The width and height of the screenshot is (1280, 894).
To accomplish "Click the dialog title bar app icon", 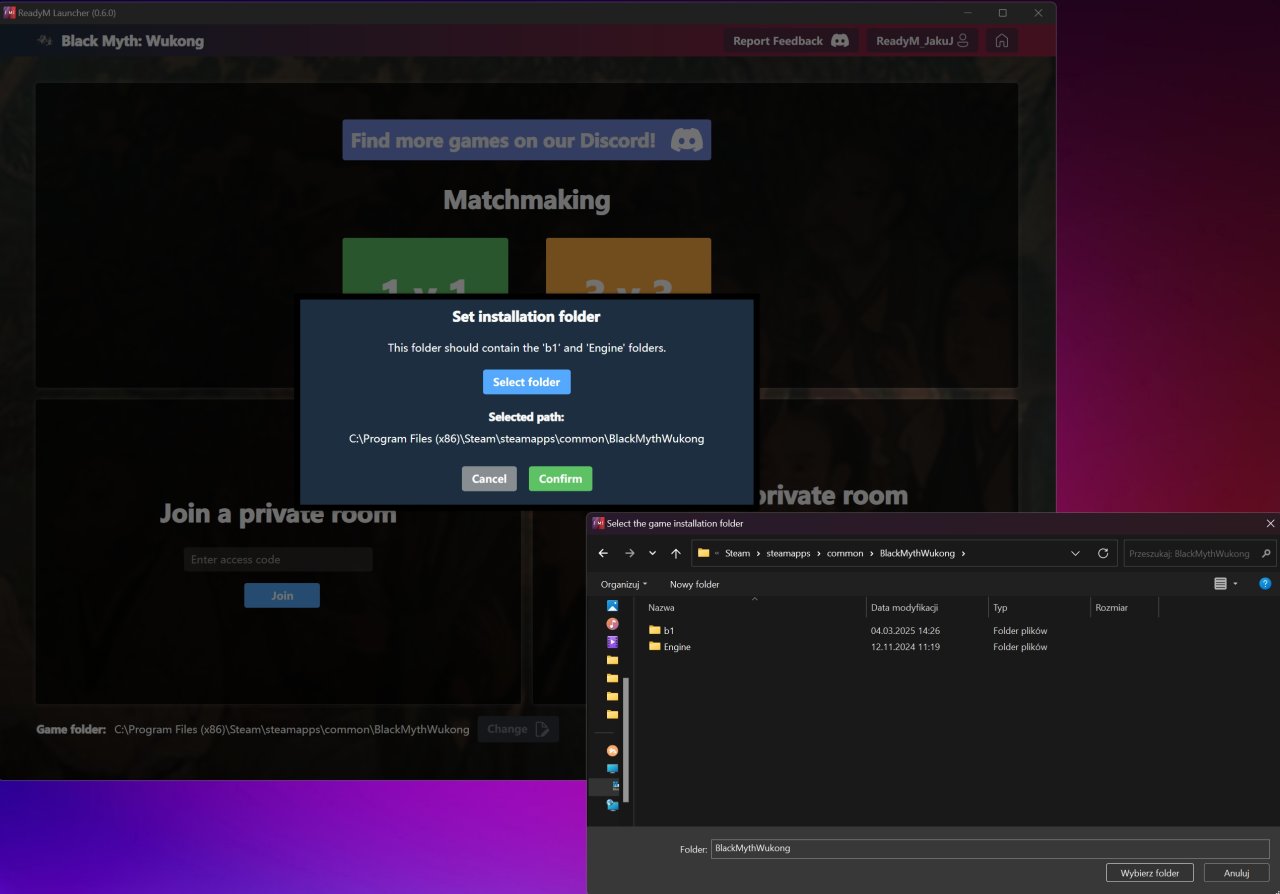I will click(x=598, y=523).
